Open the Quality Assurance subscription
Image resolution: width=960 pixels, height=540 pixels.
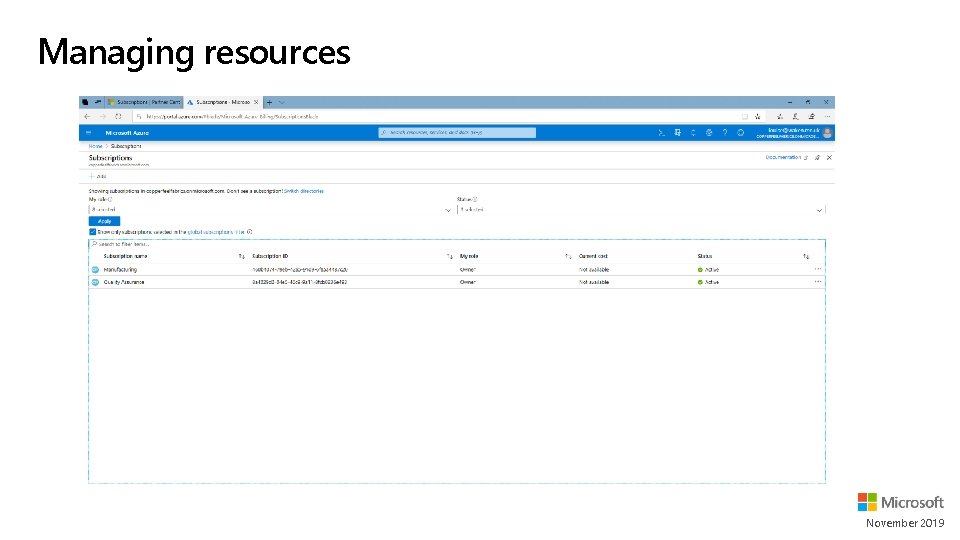(x=124, y=282)
